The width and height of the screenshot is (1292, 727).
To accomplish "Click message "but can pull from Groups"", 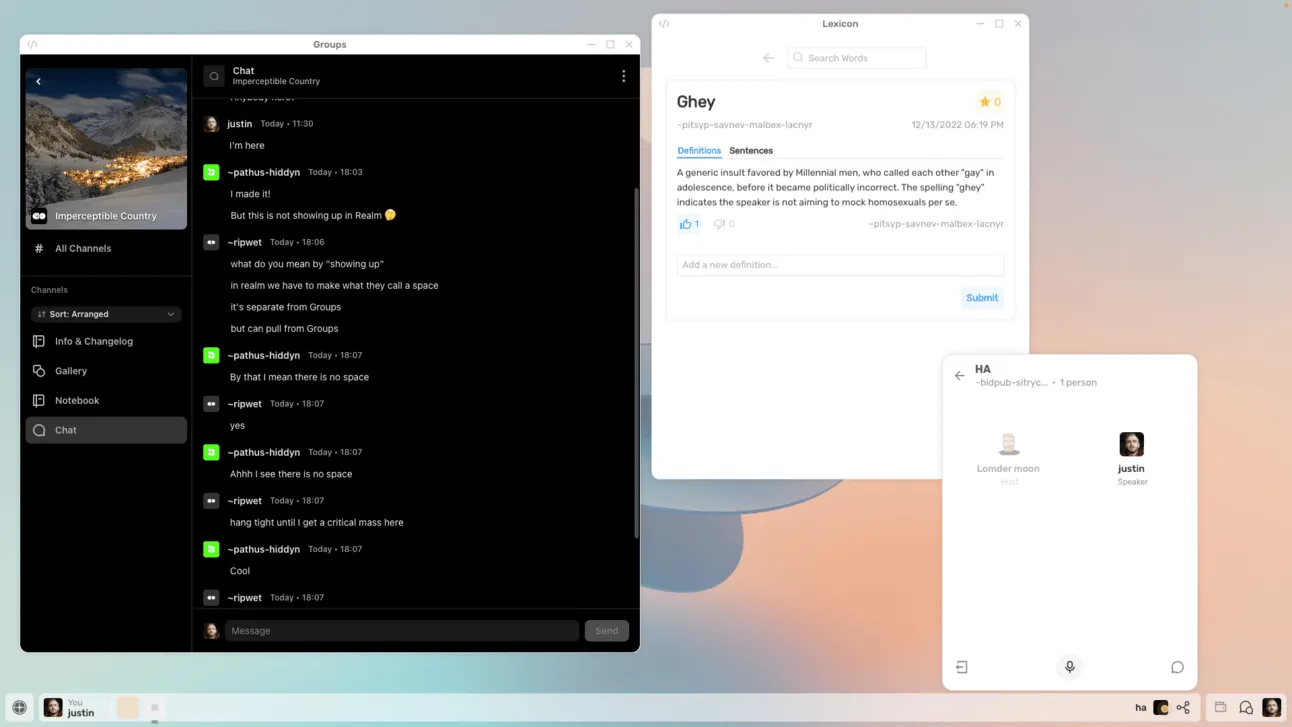I will point(284,329).
